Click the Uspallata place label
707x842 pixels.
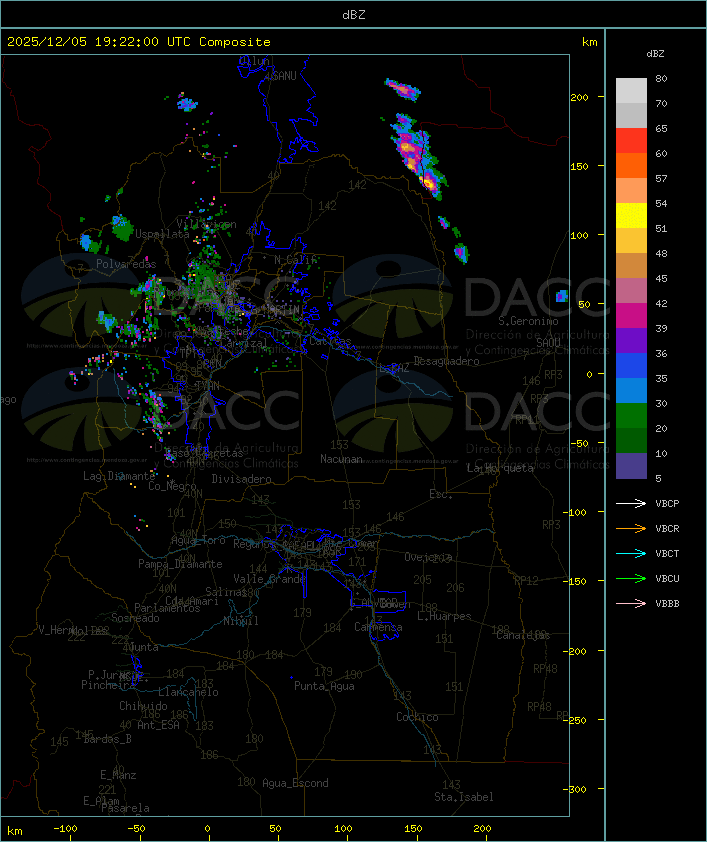(x=162, y=234)
